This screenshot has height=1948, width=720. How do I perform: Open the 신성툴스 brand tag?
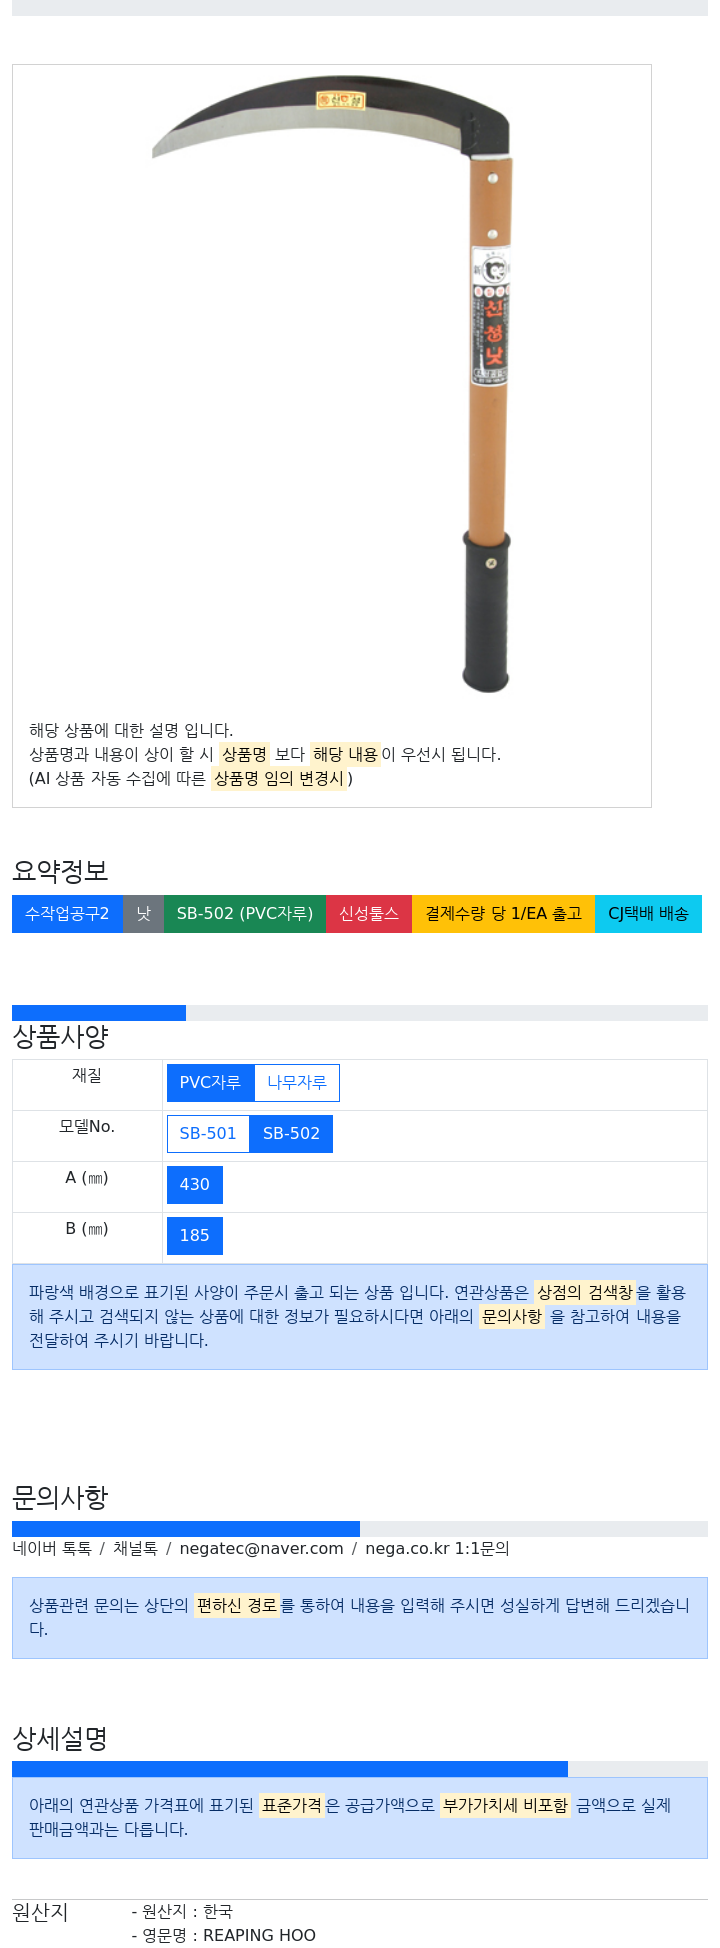[369, 914]
